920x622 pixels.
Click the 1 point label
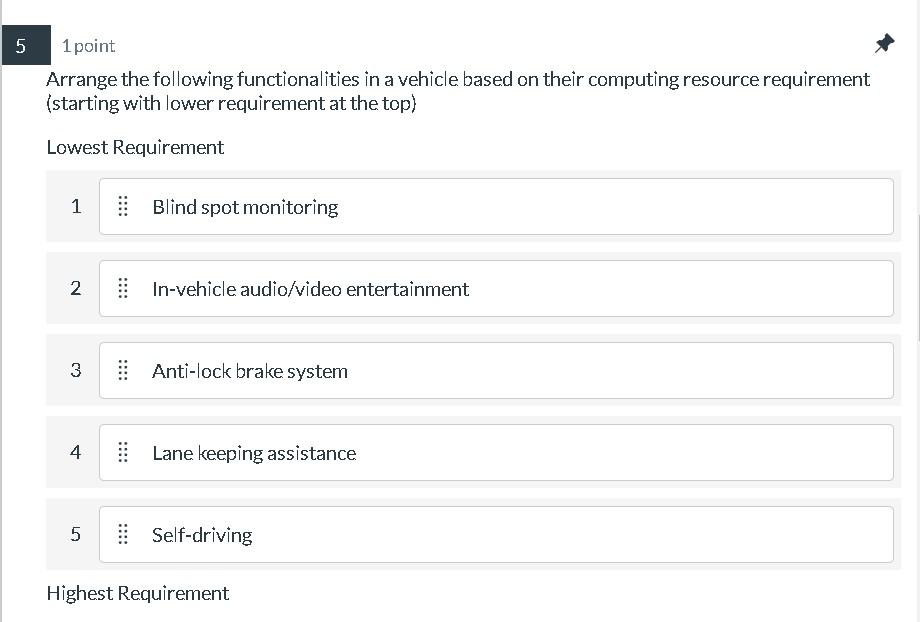point(88,46)
